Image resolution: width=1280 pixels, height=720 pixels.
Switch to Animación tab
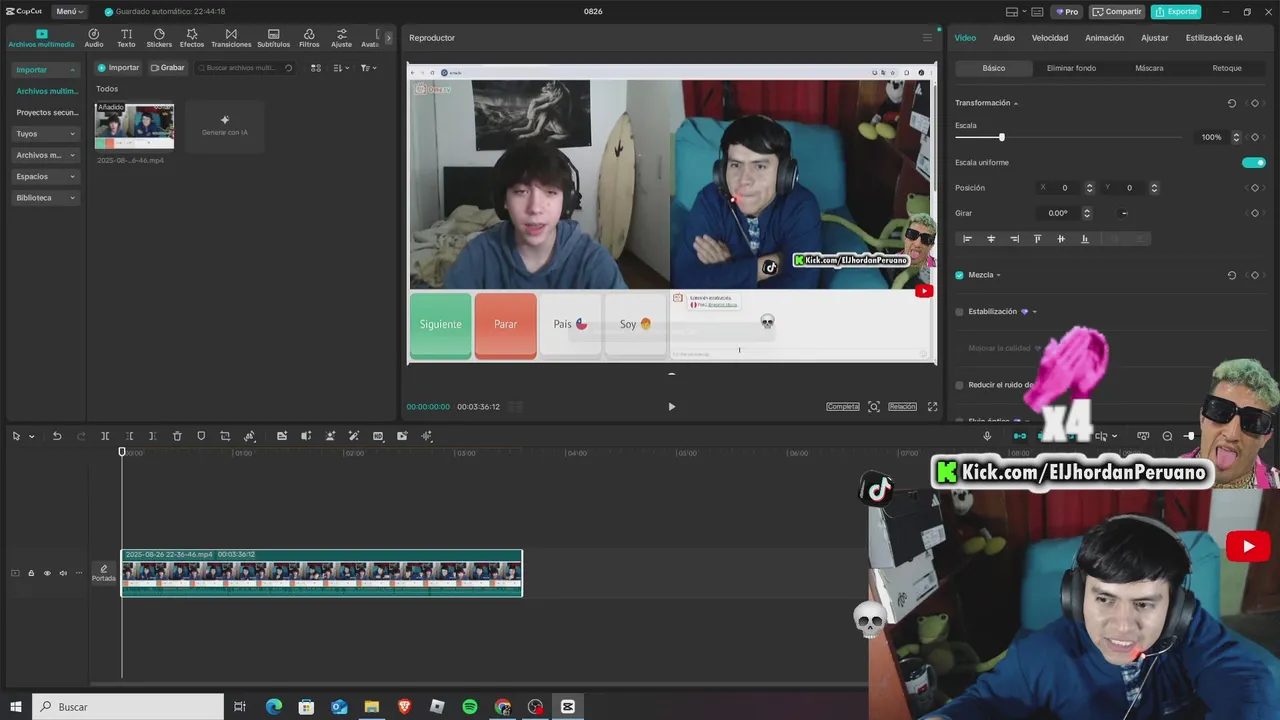coord(1105,38)
